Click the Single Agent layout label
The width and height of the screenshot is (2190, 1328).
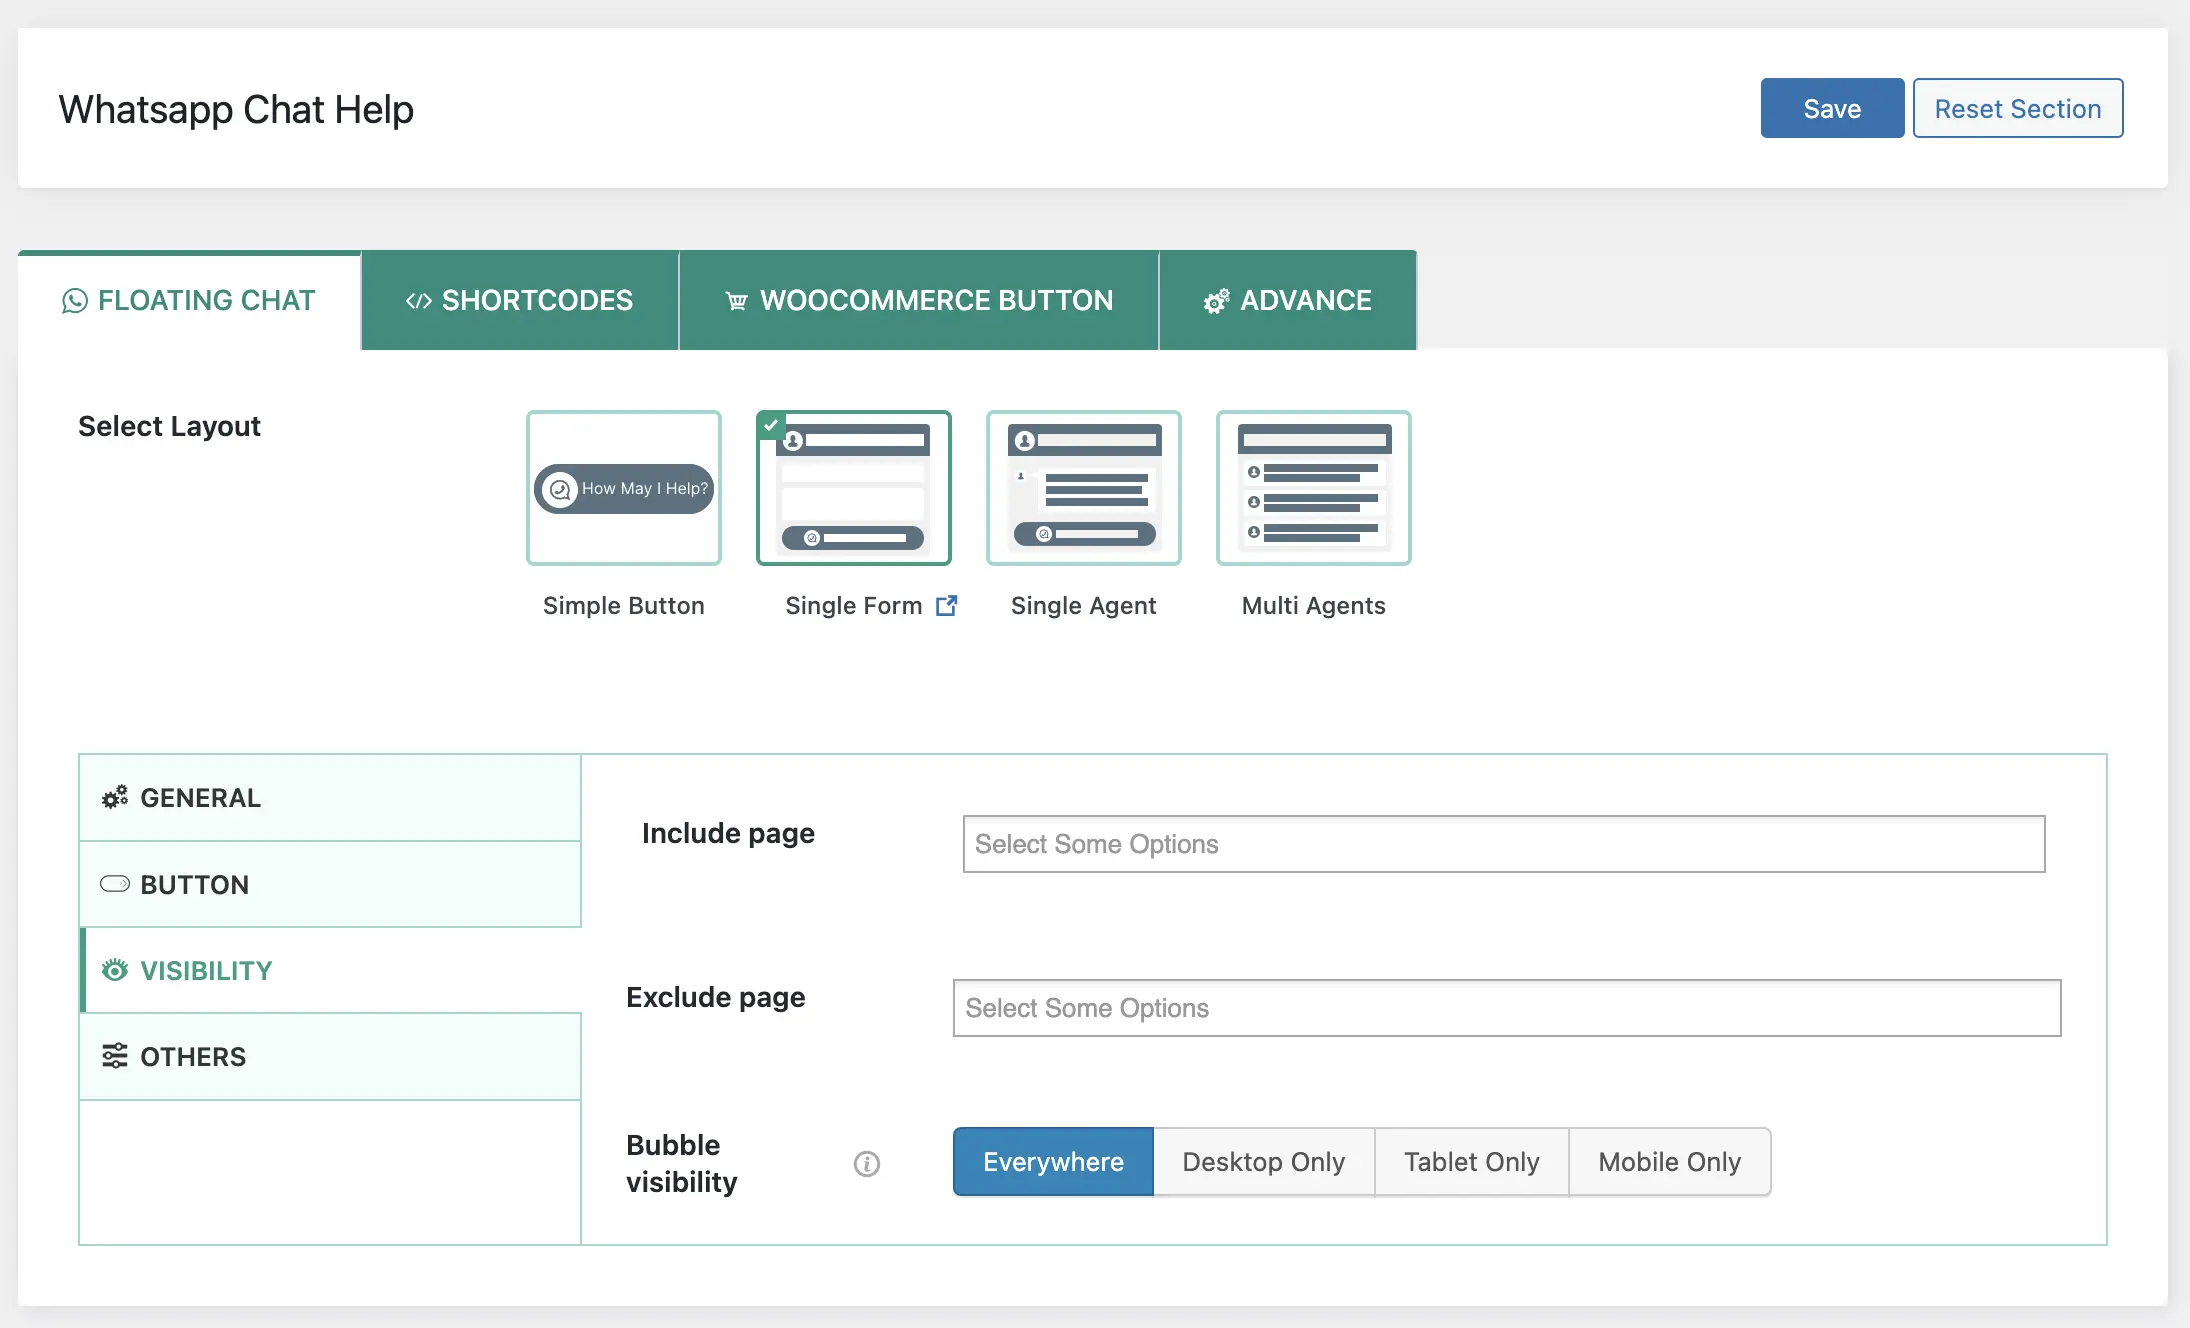[1084, 606]
